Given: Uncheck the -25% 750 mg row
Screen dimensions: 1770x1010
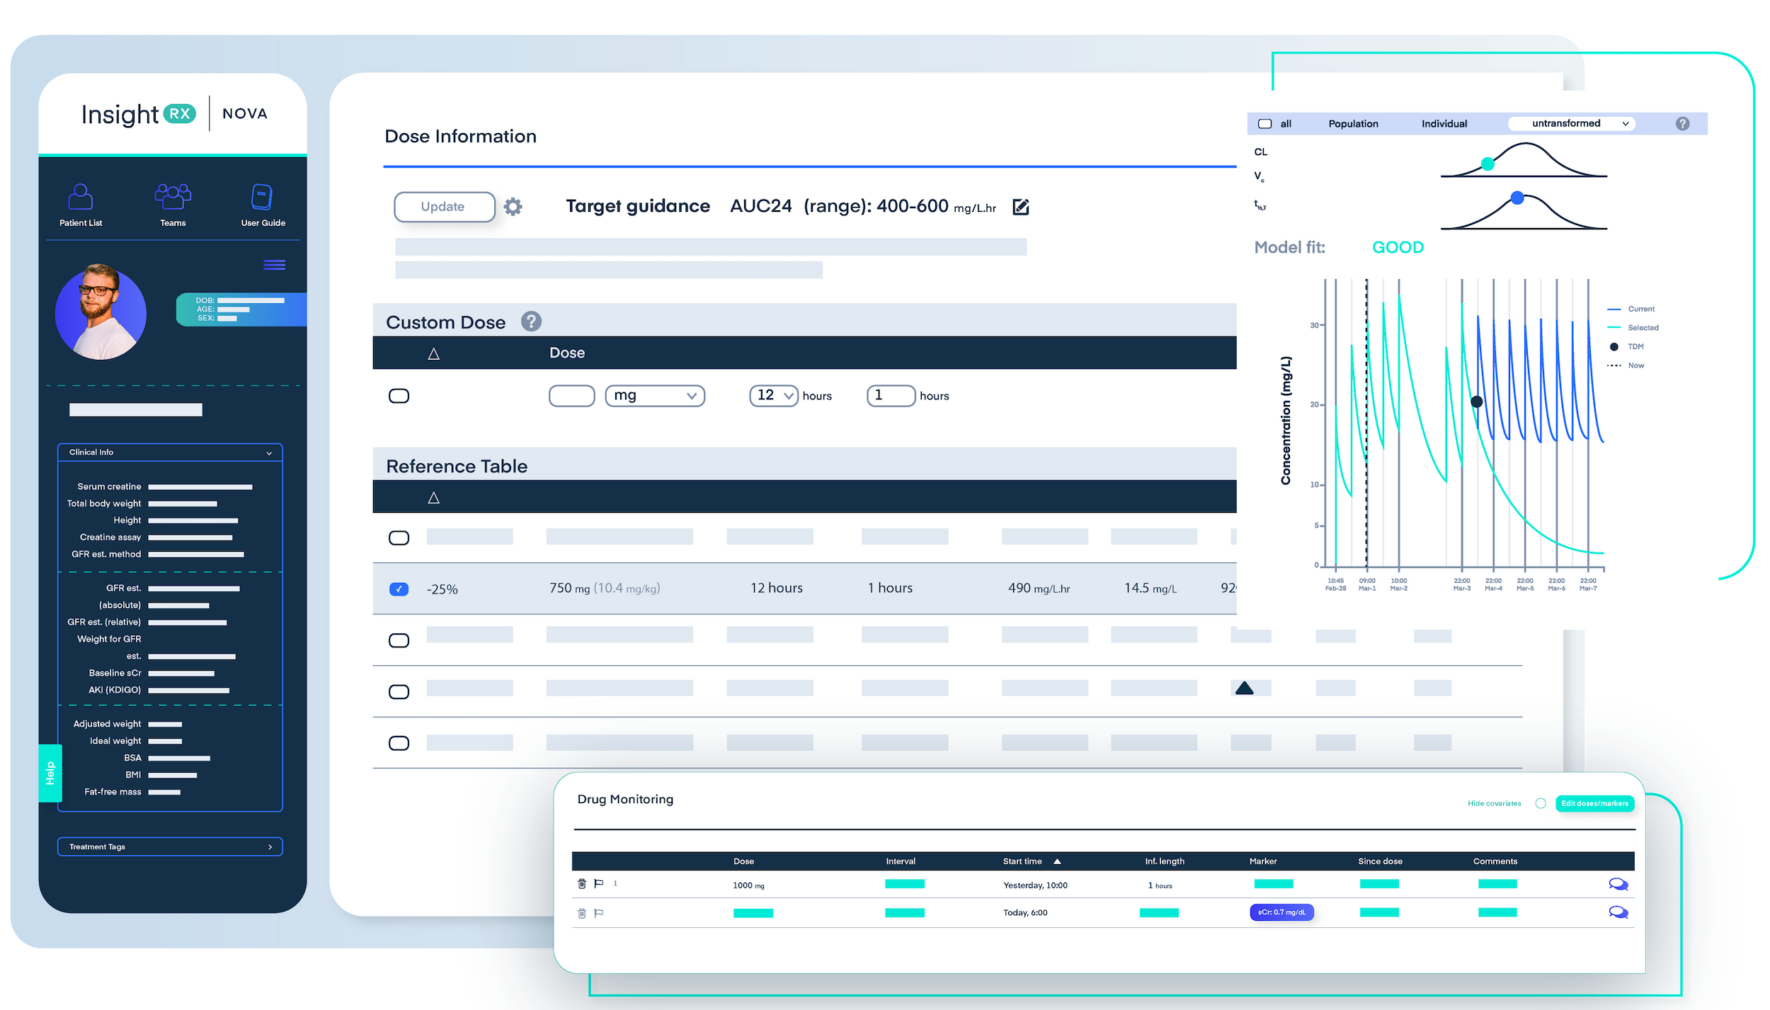Looking at the screenshot, I should (x=399, y=589).
